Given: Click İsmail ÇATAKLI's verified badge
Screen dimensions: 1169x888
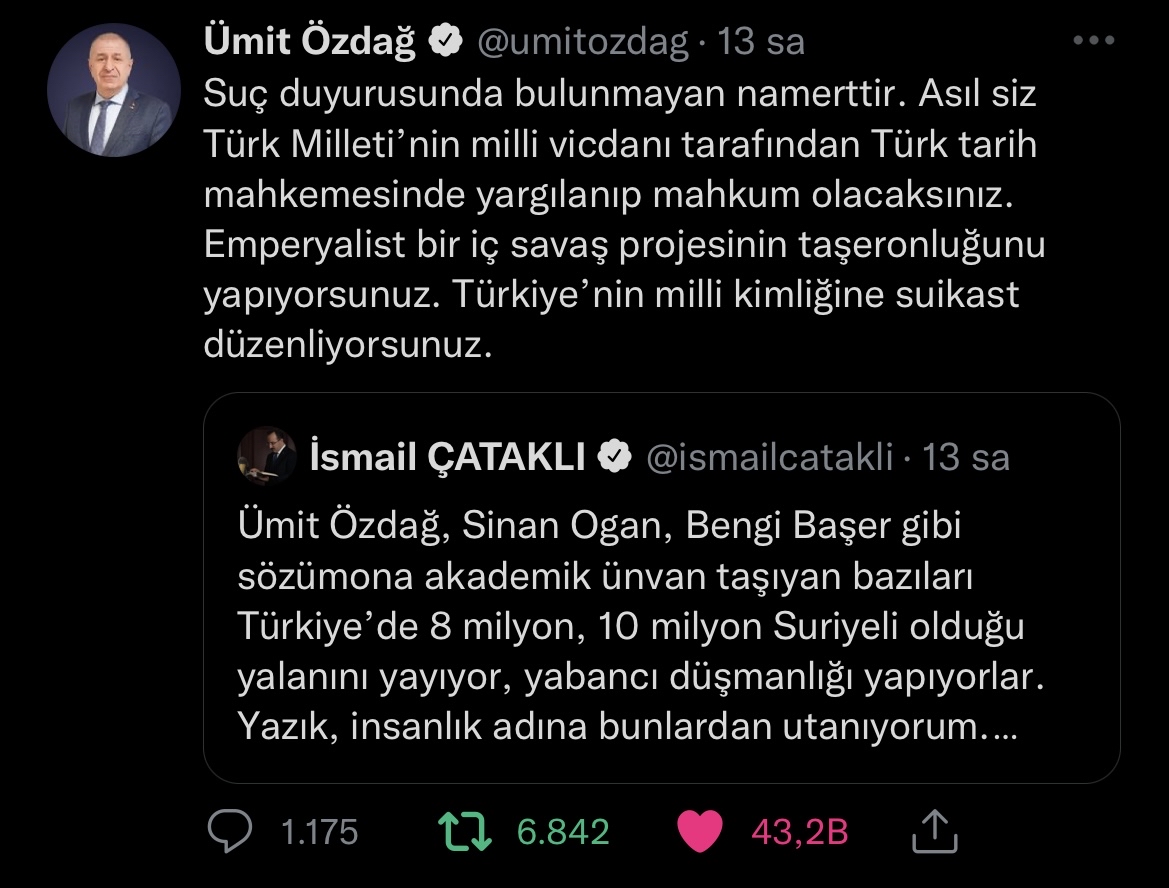Looking at the screenshot, I should coord(614,458).
